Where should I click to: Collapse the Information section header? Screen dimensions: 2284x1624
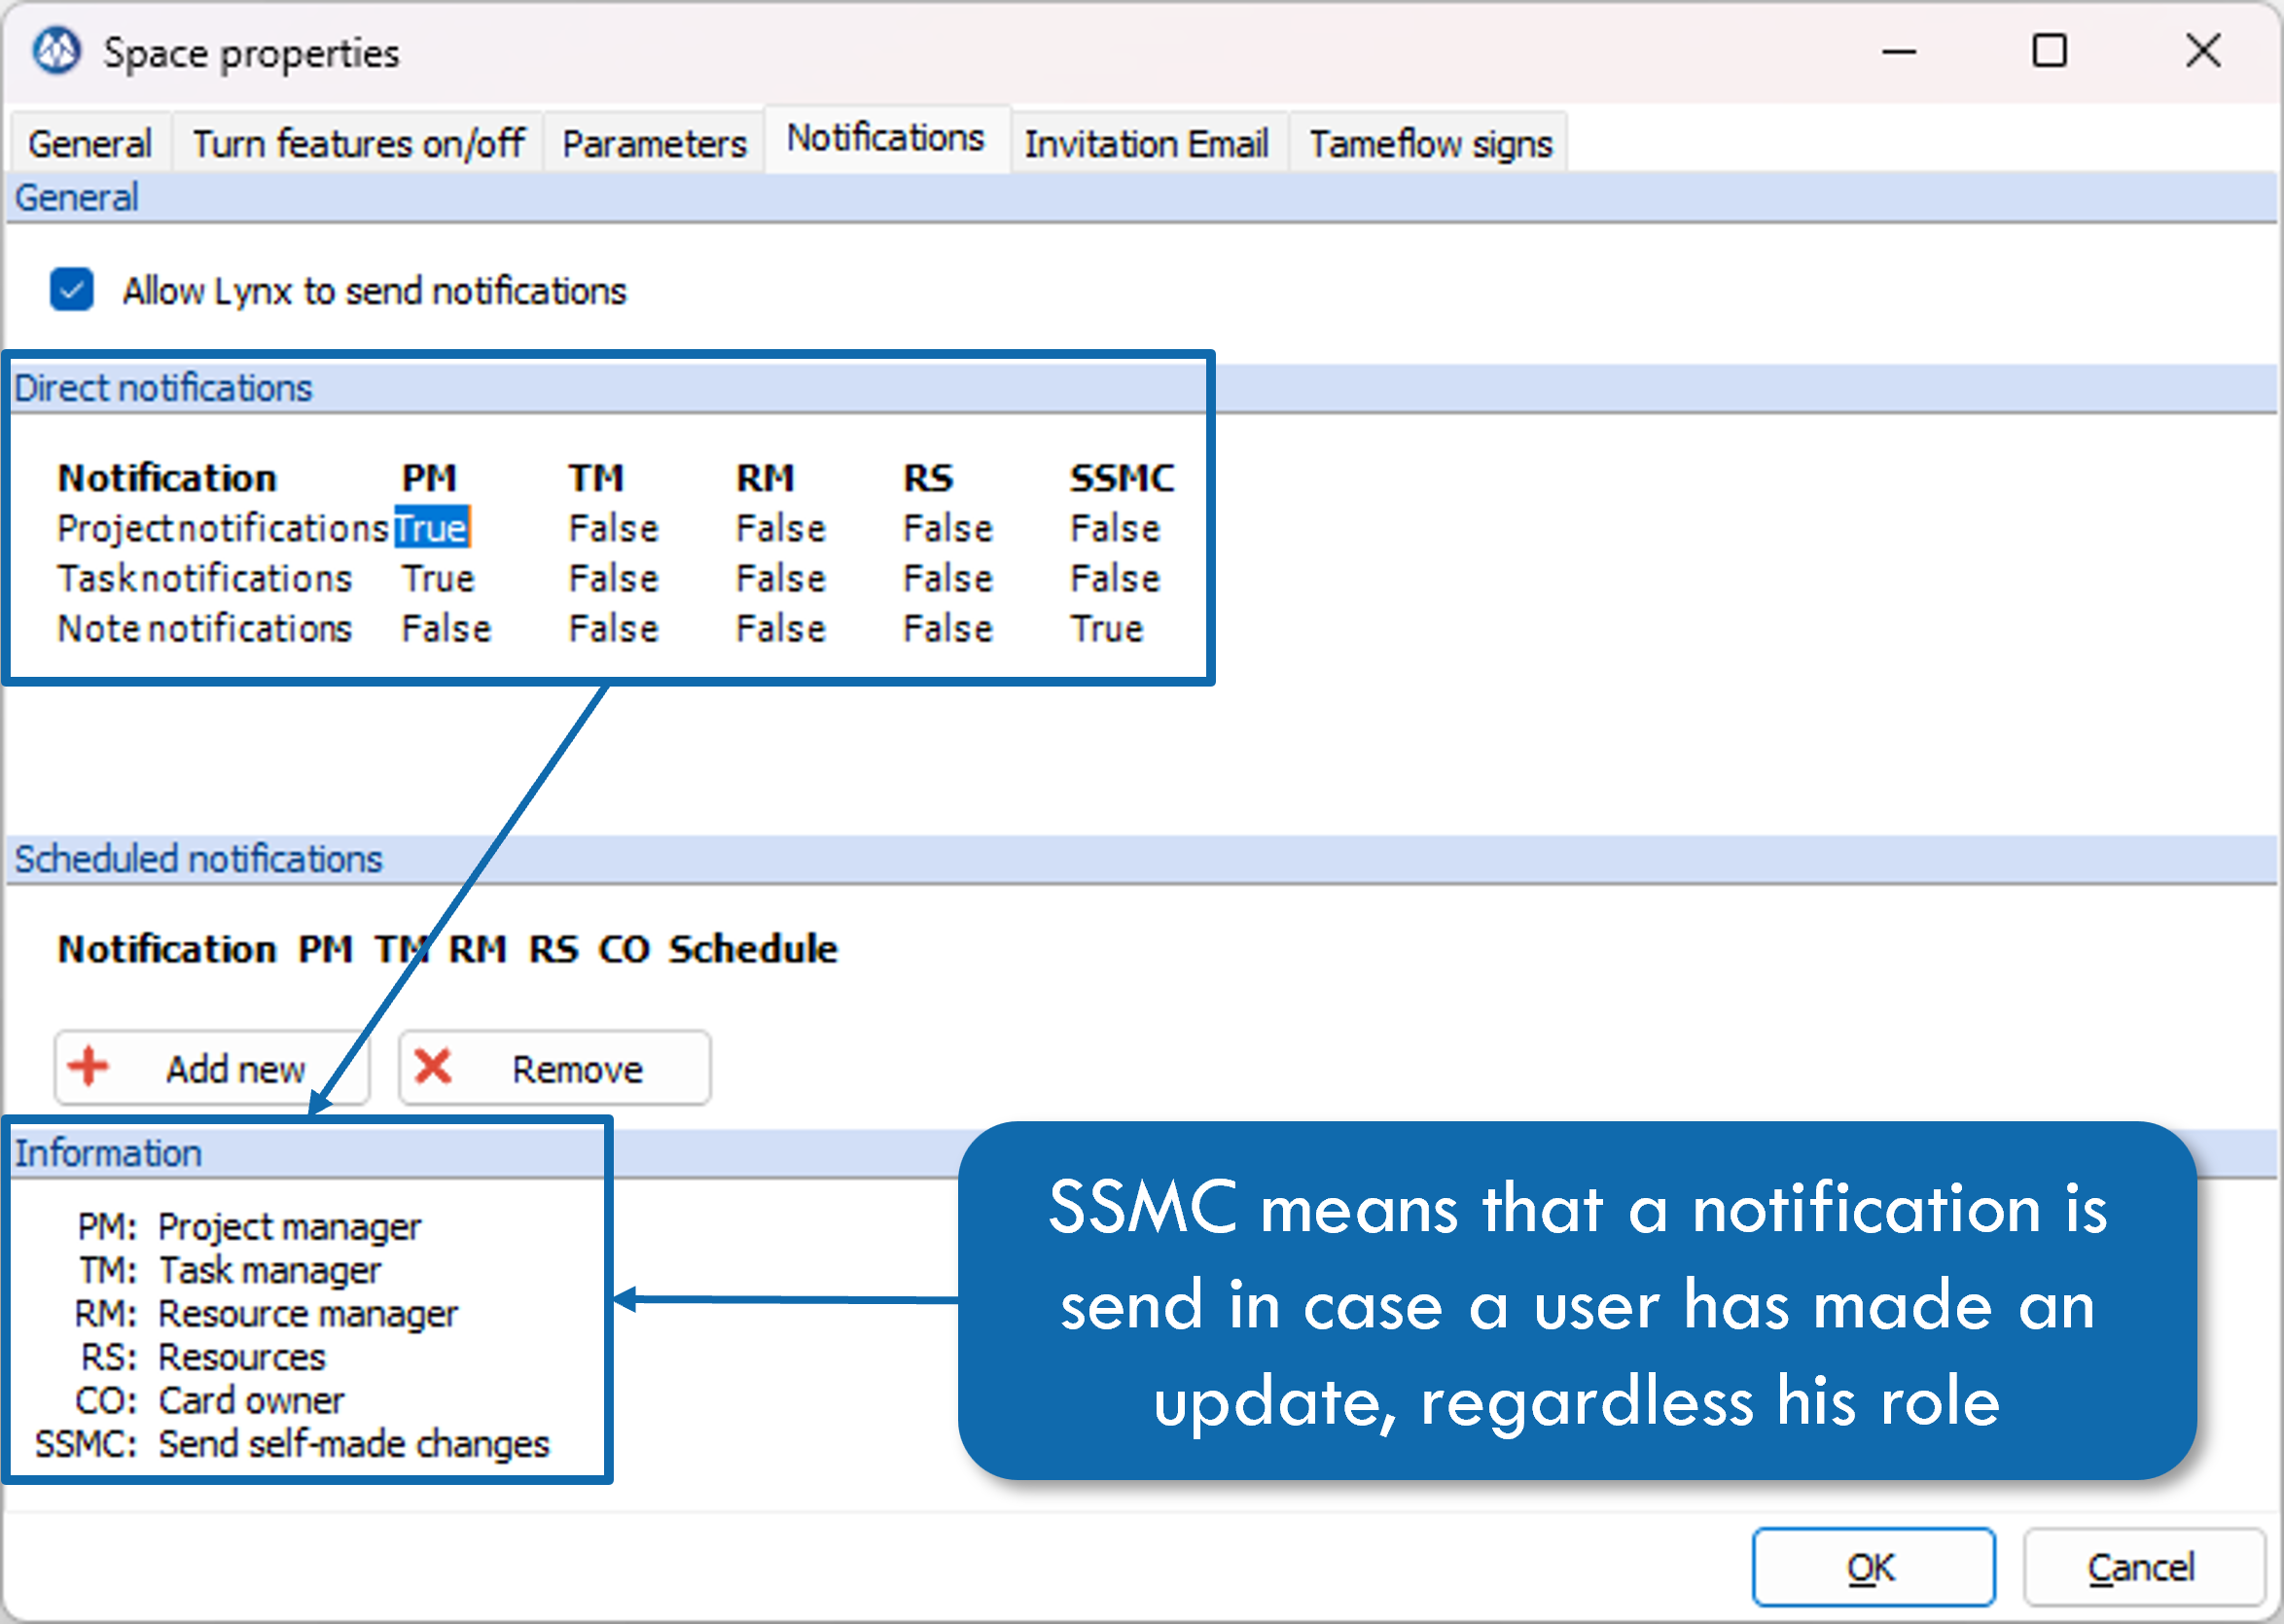click(x=110, y=1152)
